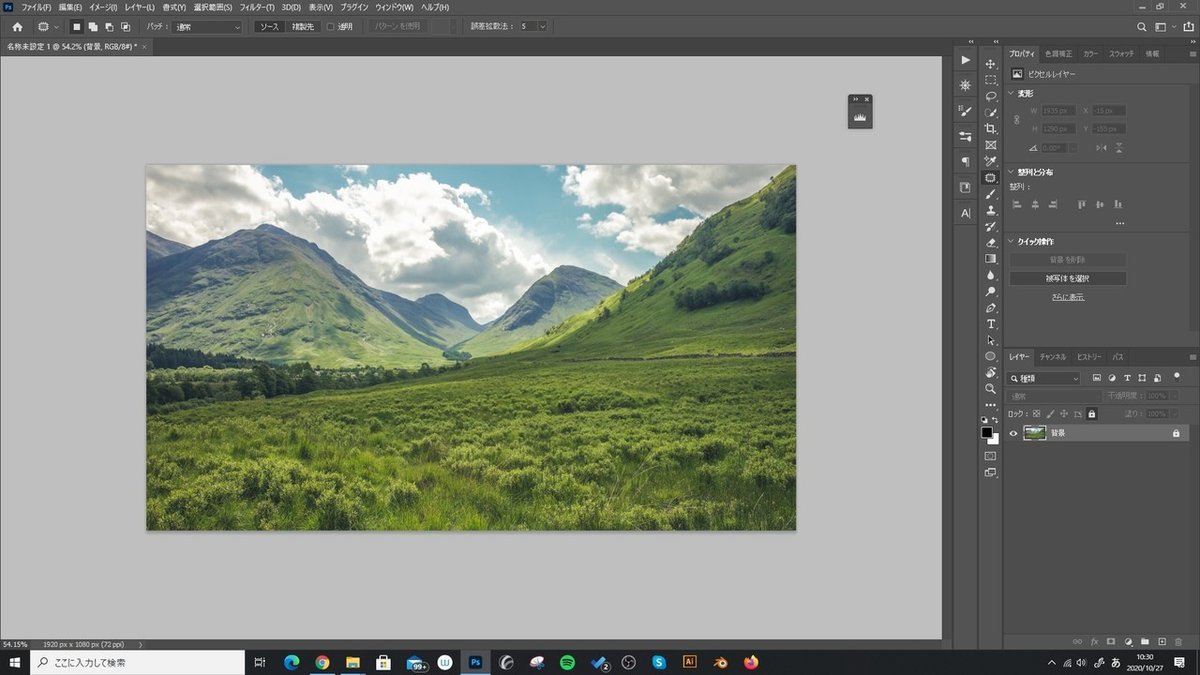Open the Actions panel play icon

pyautogui.click(x=965, y=60)
